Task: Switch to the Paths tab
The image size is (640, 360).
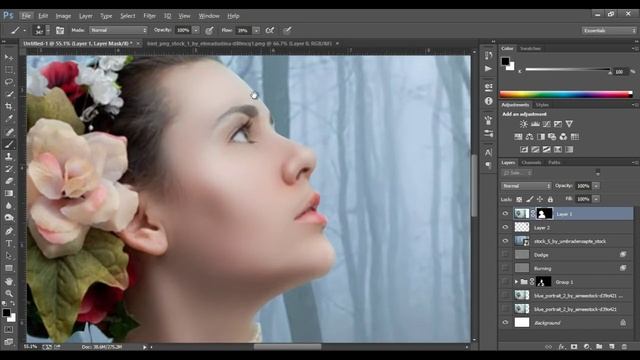Action: 554,162
